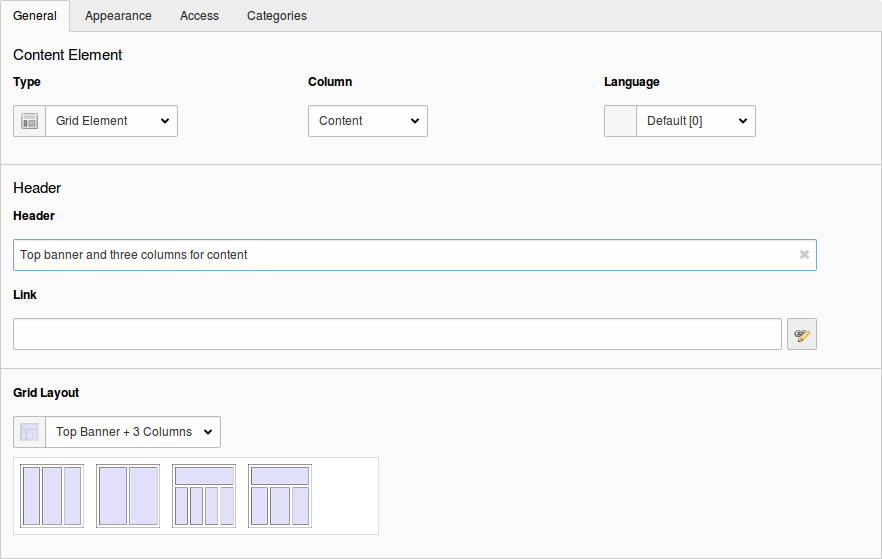Click inside the Header text field
Image resolution: width=882 pixels, height=559 pixels.
pyautogui.click(x=400, y=255)
